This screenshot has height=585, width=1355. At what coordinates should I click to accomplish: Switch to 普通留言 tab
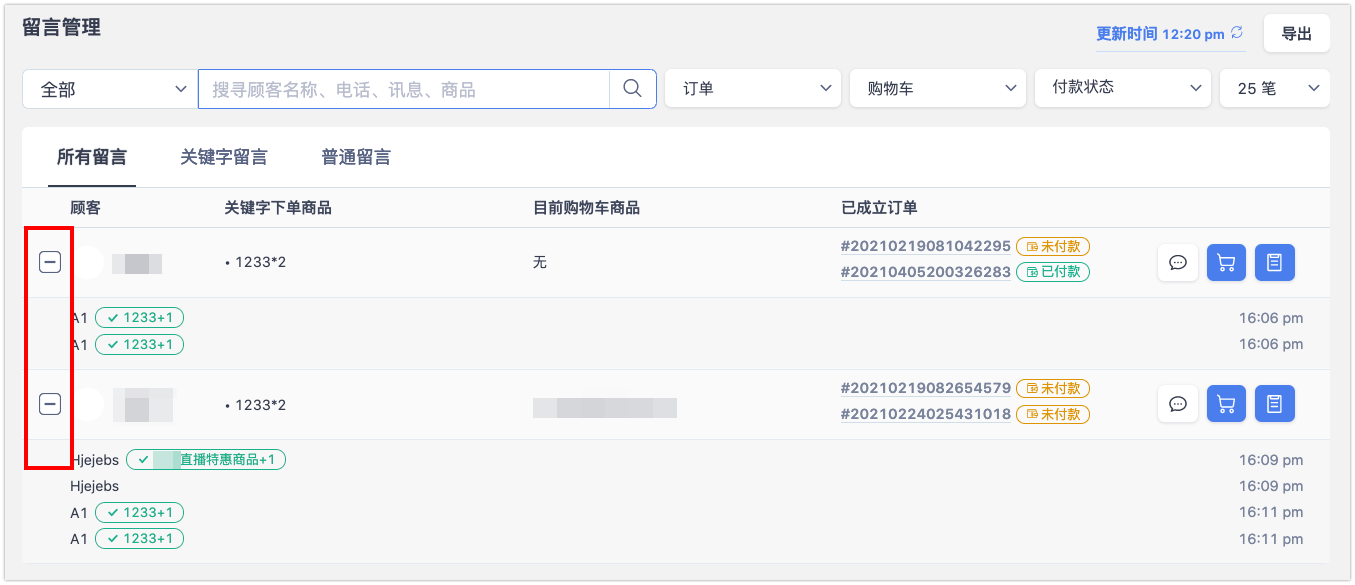click(356, 157)
